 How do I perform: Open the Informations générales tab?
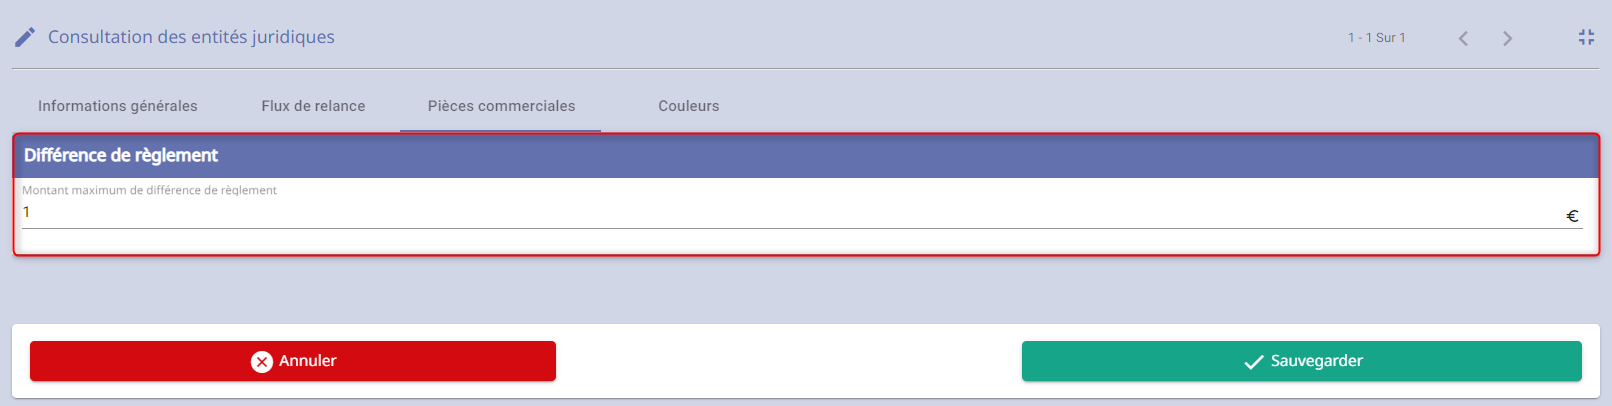pos(118,106)
